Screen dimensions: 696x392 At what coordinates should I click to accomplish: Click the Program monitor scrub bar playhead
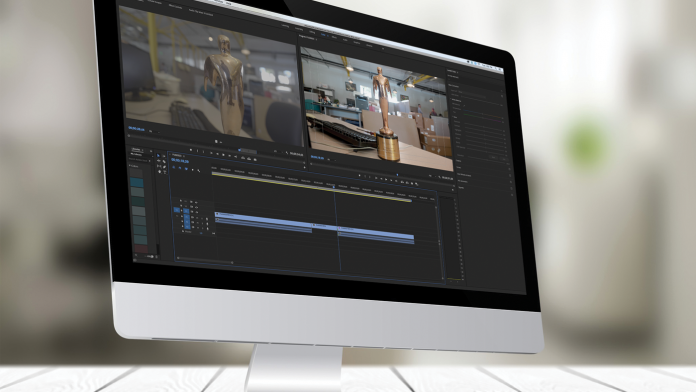pos(397,174)
